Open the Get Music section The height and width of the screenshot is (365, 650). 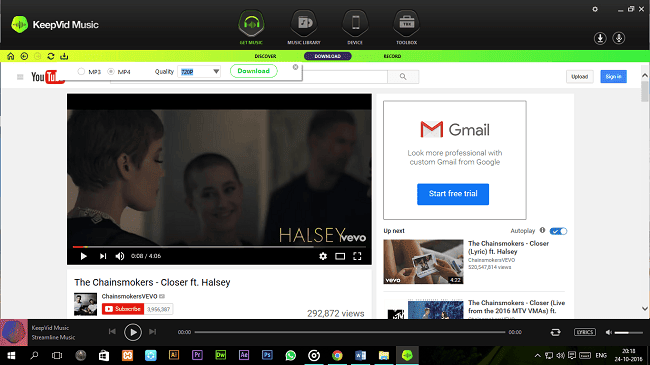tap(251, 27)
